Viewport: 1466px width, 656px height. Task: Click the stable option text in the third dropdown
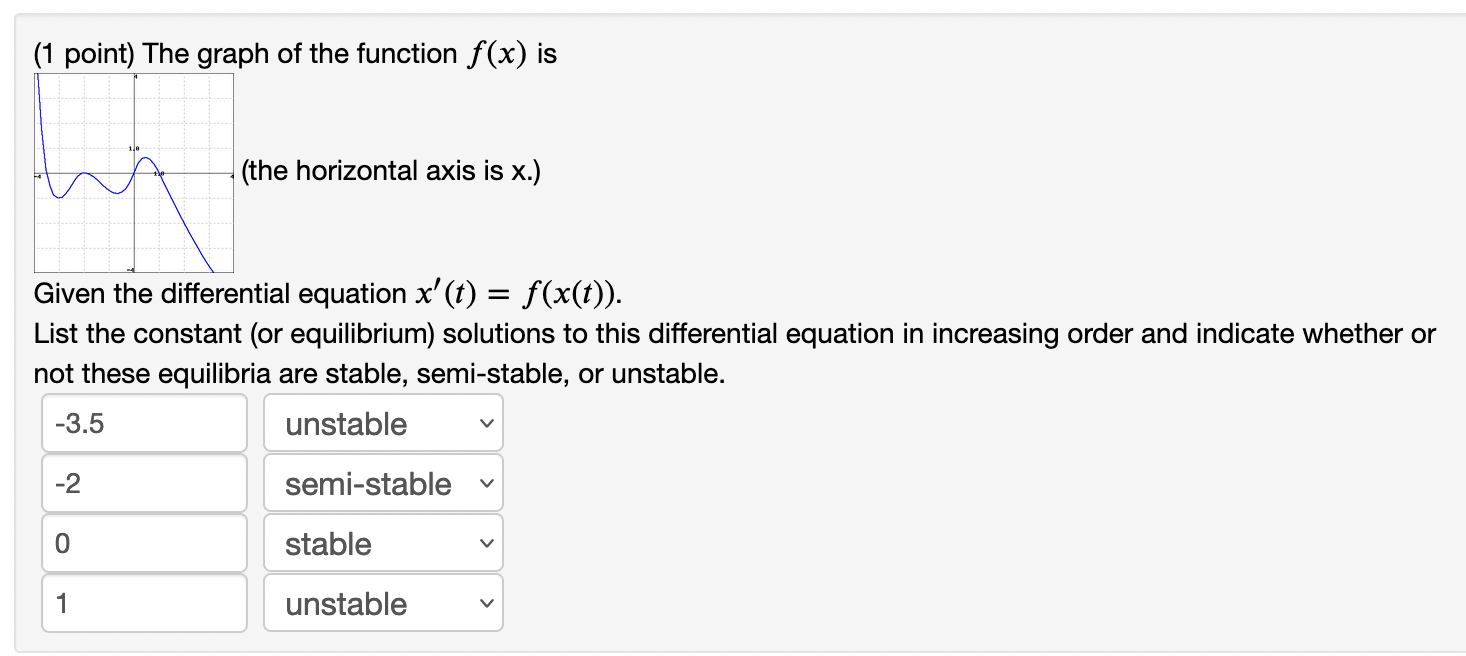click(327, 544)
